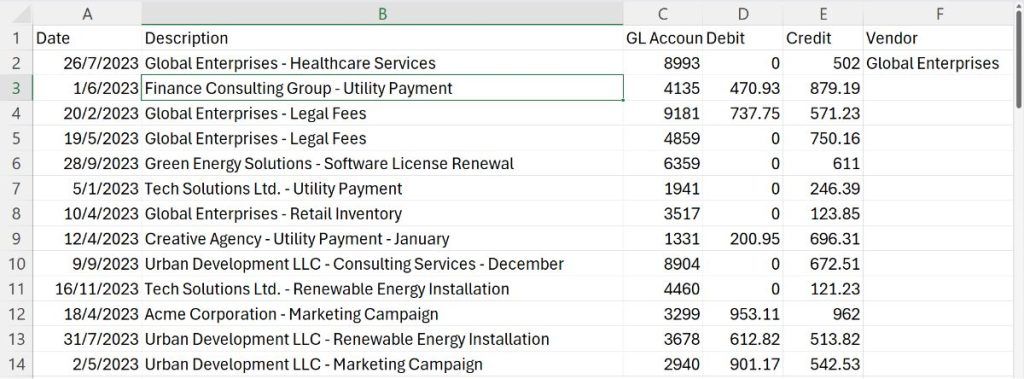
Task: Select GL account 4135 cell
Action: (663, 88)
